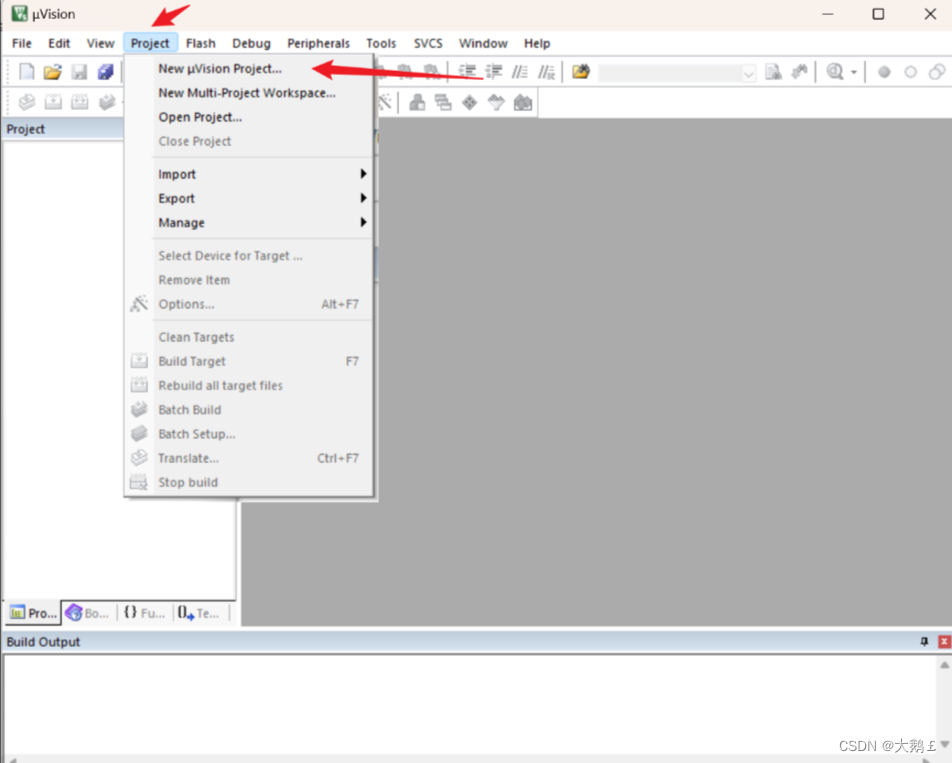952x763 pixels.
Task: Close the open Project menu via its title
Action: [x=150, y=43]
